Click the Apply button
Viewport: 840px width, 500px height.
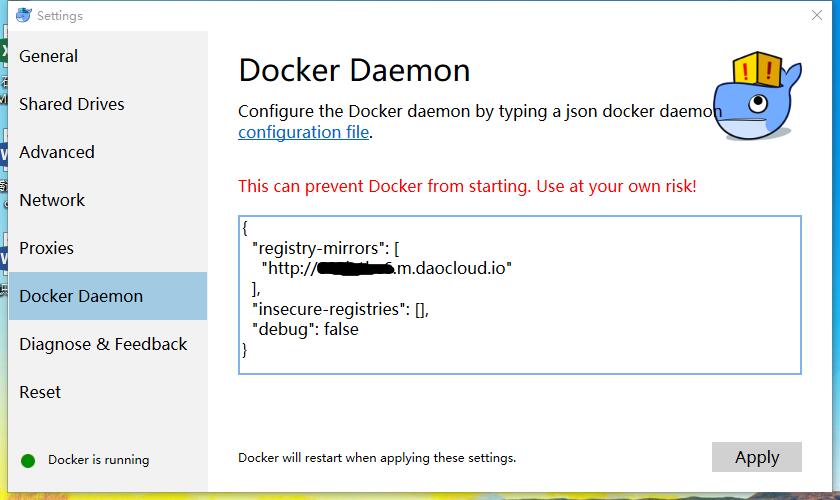[x=756, y=457]
